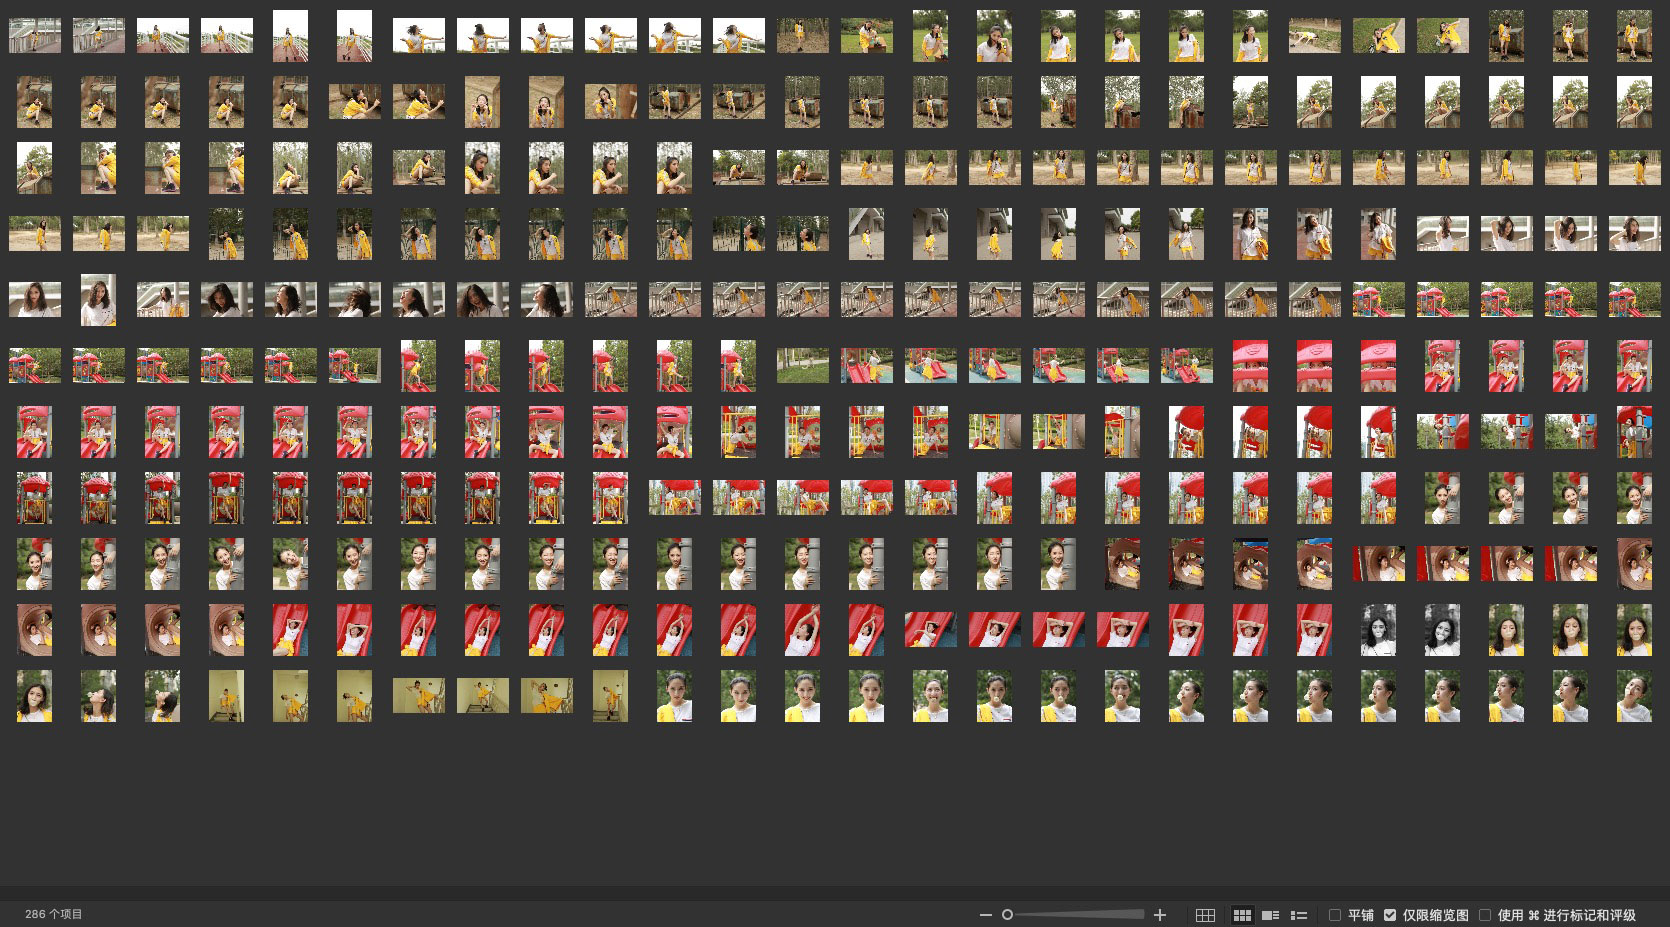1670x927 pixels.
Task: Select the first yellow stairwell thumbnail
Action: (227, 696)
